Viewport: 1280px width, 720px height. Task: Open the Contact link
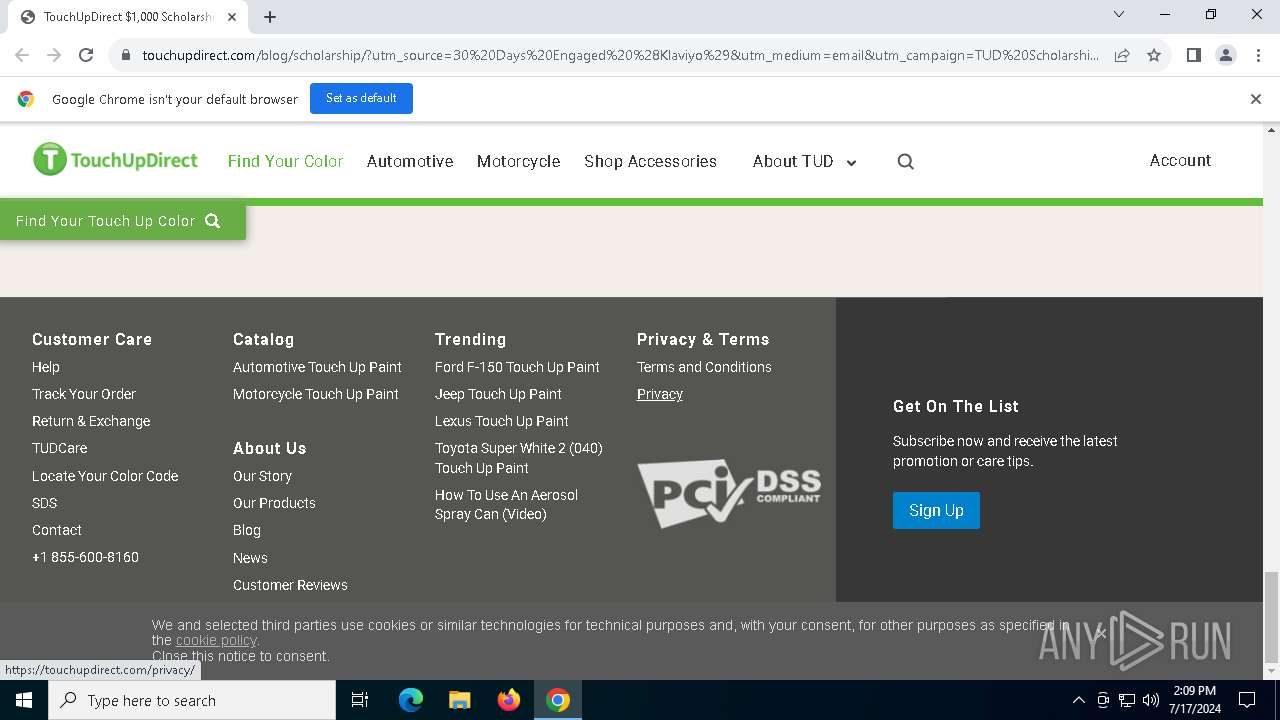[57, 530]
